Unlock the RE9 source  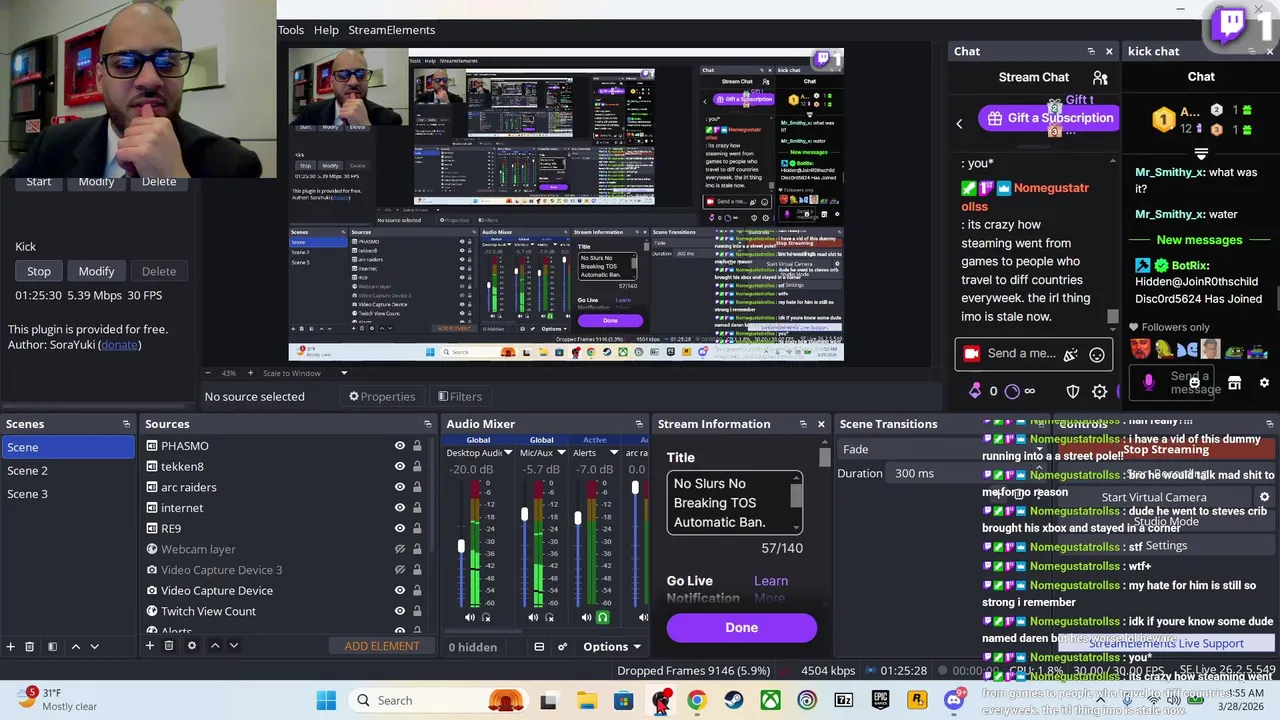click(x=417, y=528)
